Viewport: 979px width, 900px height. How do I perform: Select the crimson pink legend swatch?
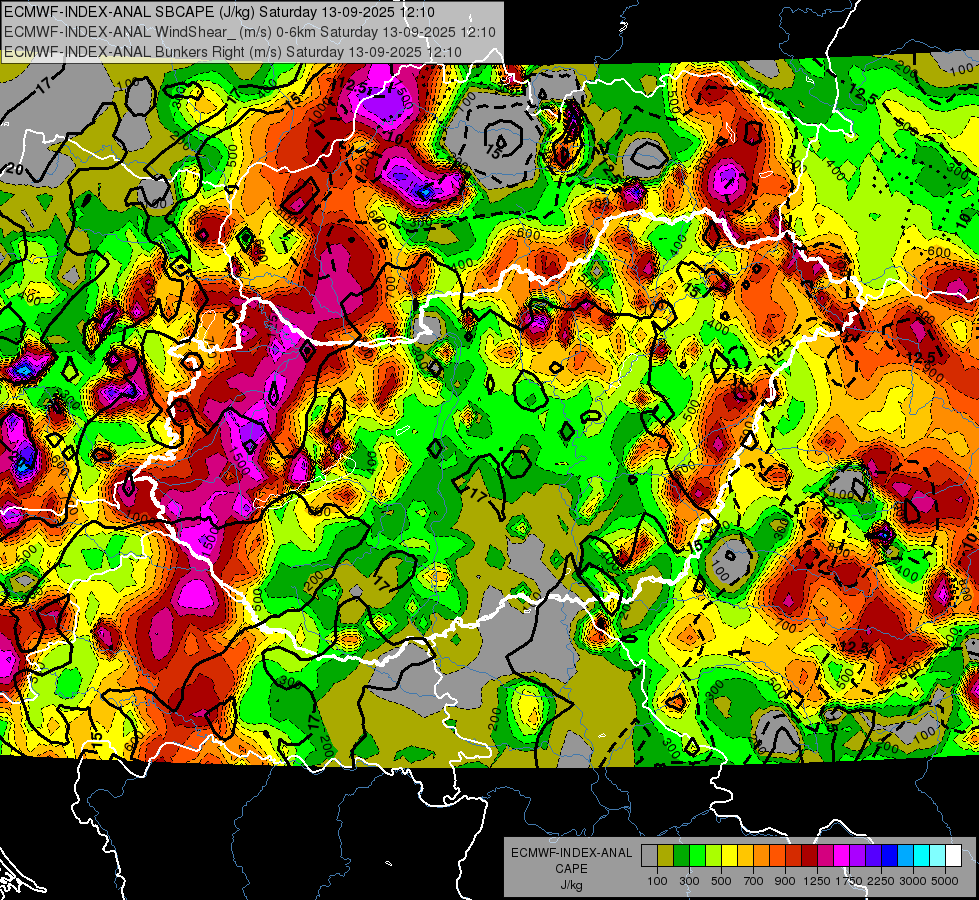pyautogui.click(x=825, y=855)
